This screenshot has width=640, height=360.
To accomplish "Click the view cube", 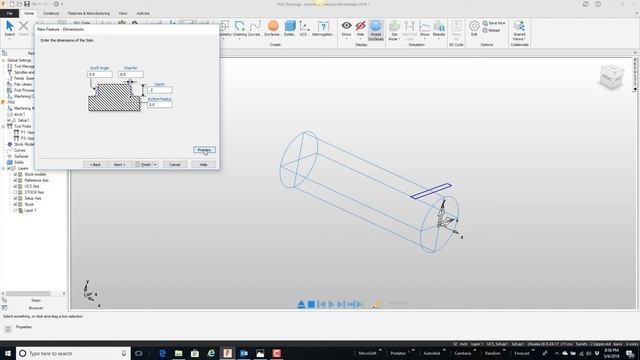I will [x=611, y=76].
